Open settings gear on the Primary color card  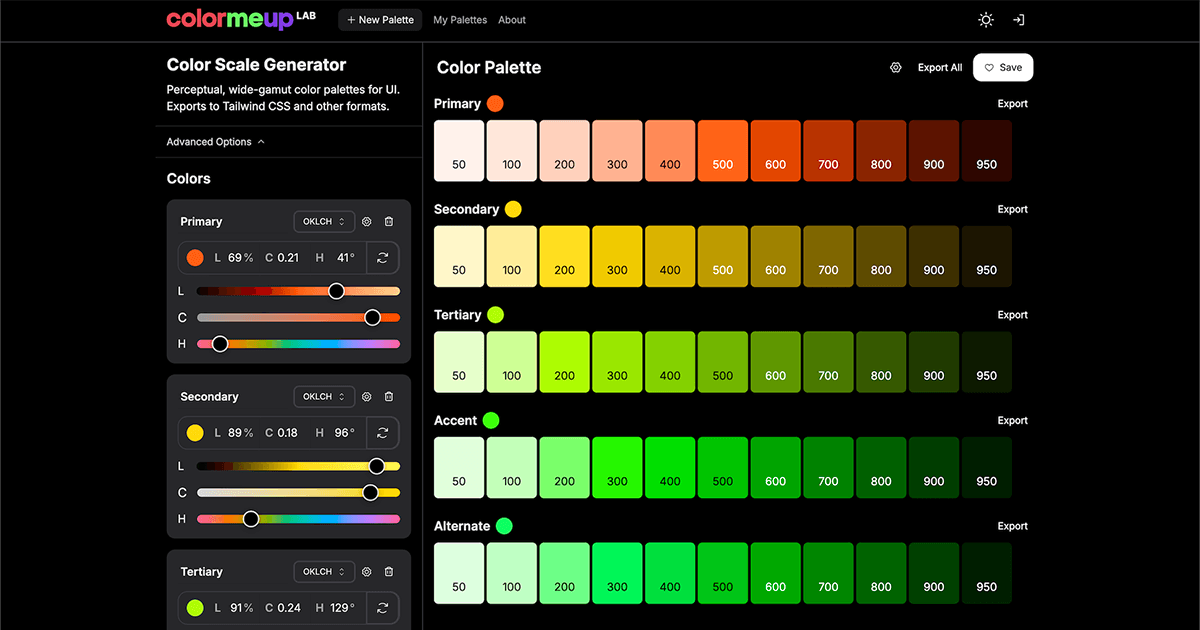[366, 221]
